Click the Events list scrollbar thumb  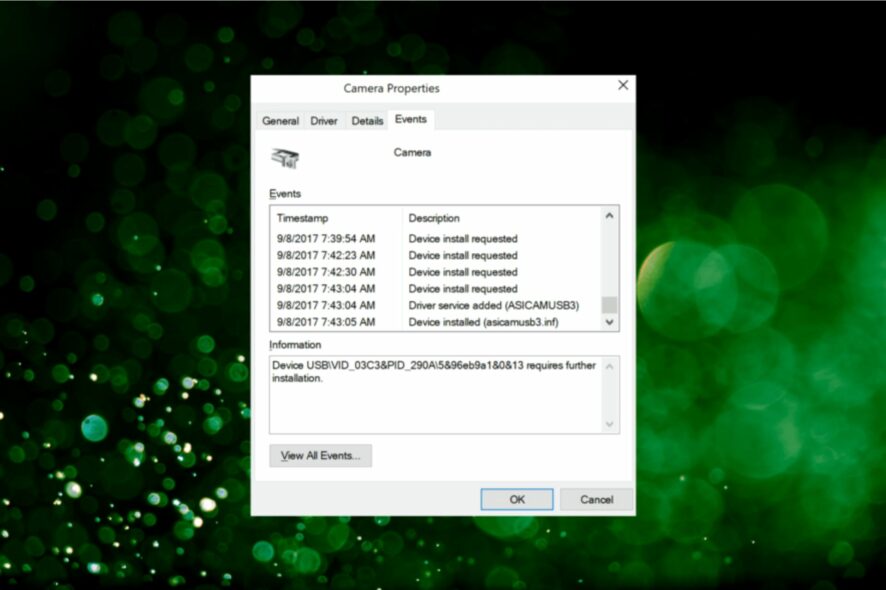[609, 305]
